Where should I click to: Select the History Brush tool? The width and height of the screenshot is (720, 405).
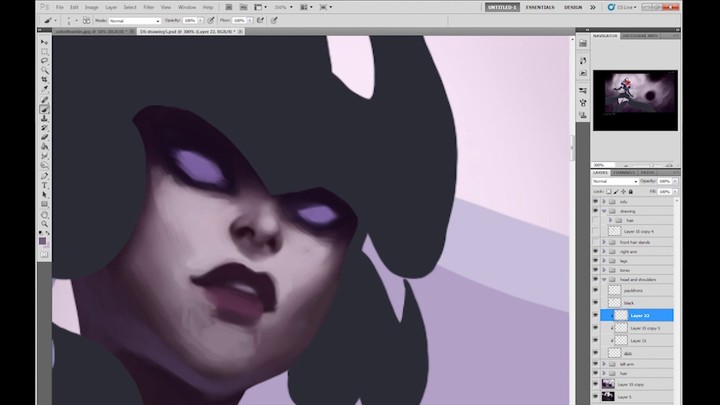[45, 128]
